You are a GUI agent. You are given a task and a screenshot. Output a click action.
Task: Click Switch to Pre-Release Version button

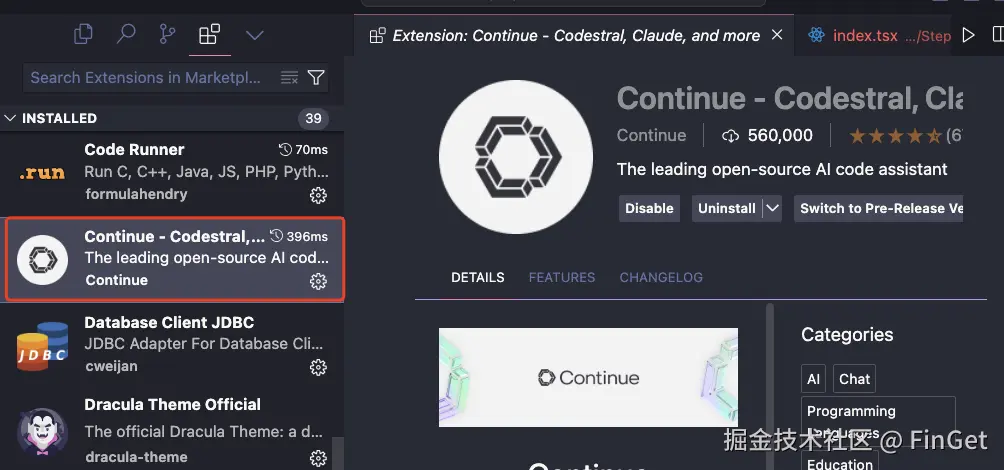click(878, 208)
